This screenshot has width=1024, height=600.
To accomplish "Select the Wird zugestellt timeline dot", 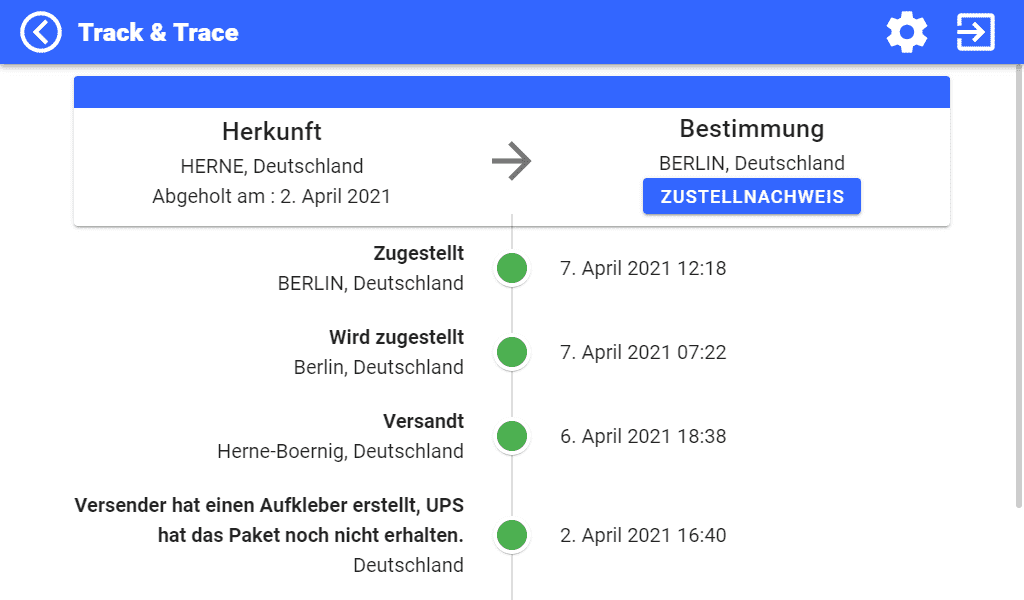I will pos(512,352).
